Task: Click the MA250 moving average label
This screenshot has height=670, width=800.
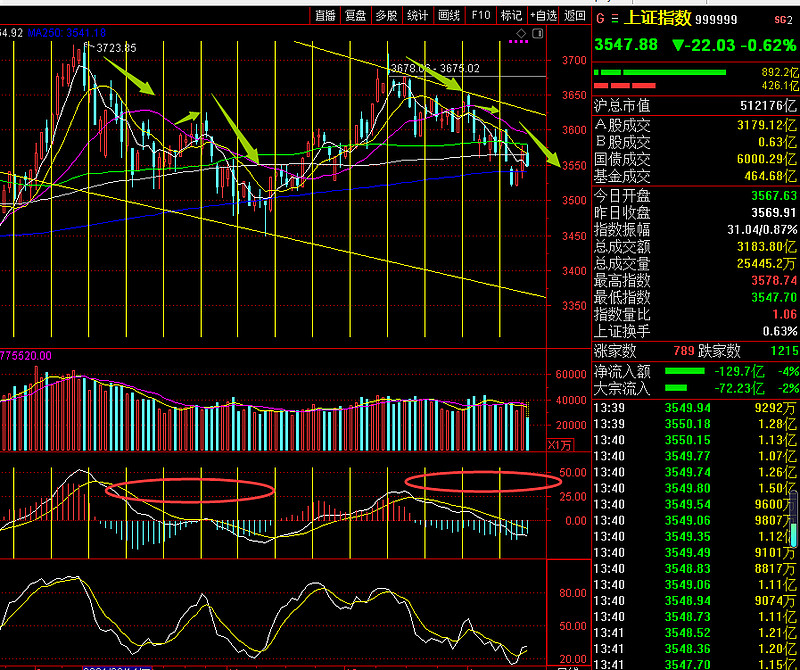Action: (x=66, y=33)
